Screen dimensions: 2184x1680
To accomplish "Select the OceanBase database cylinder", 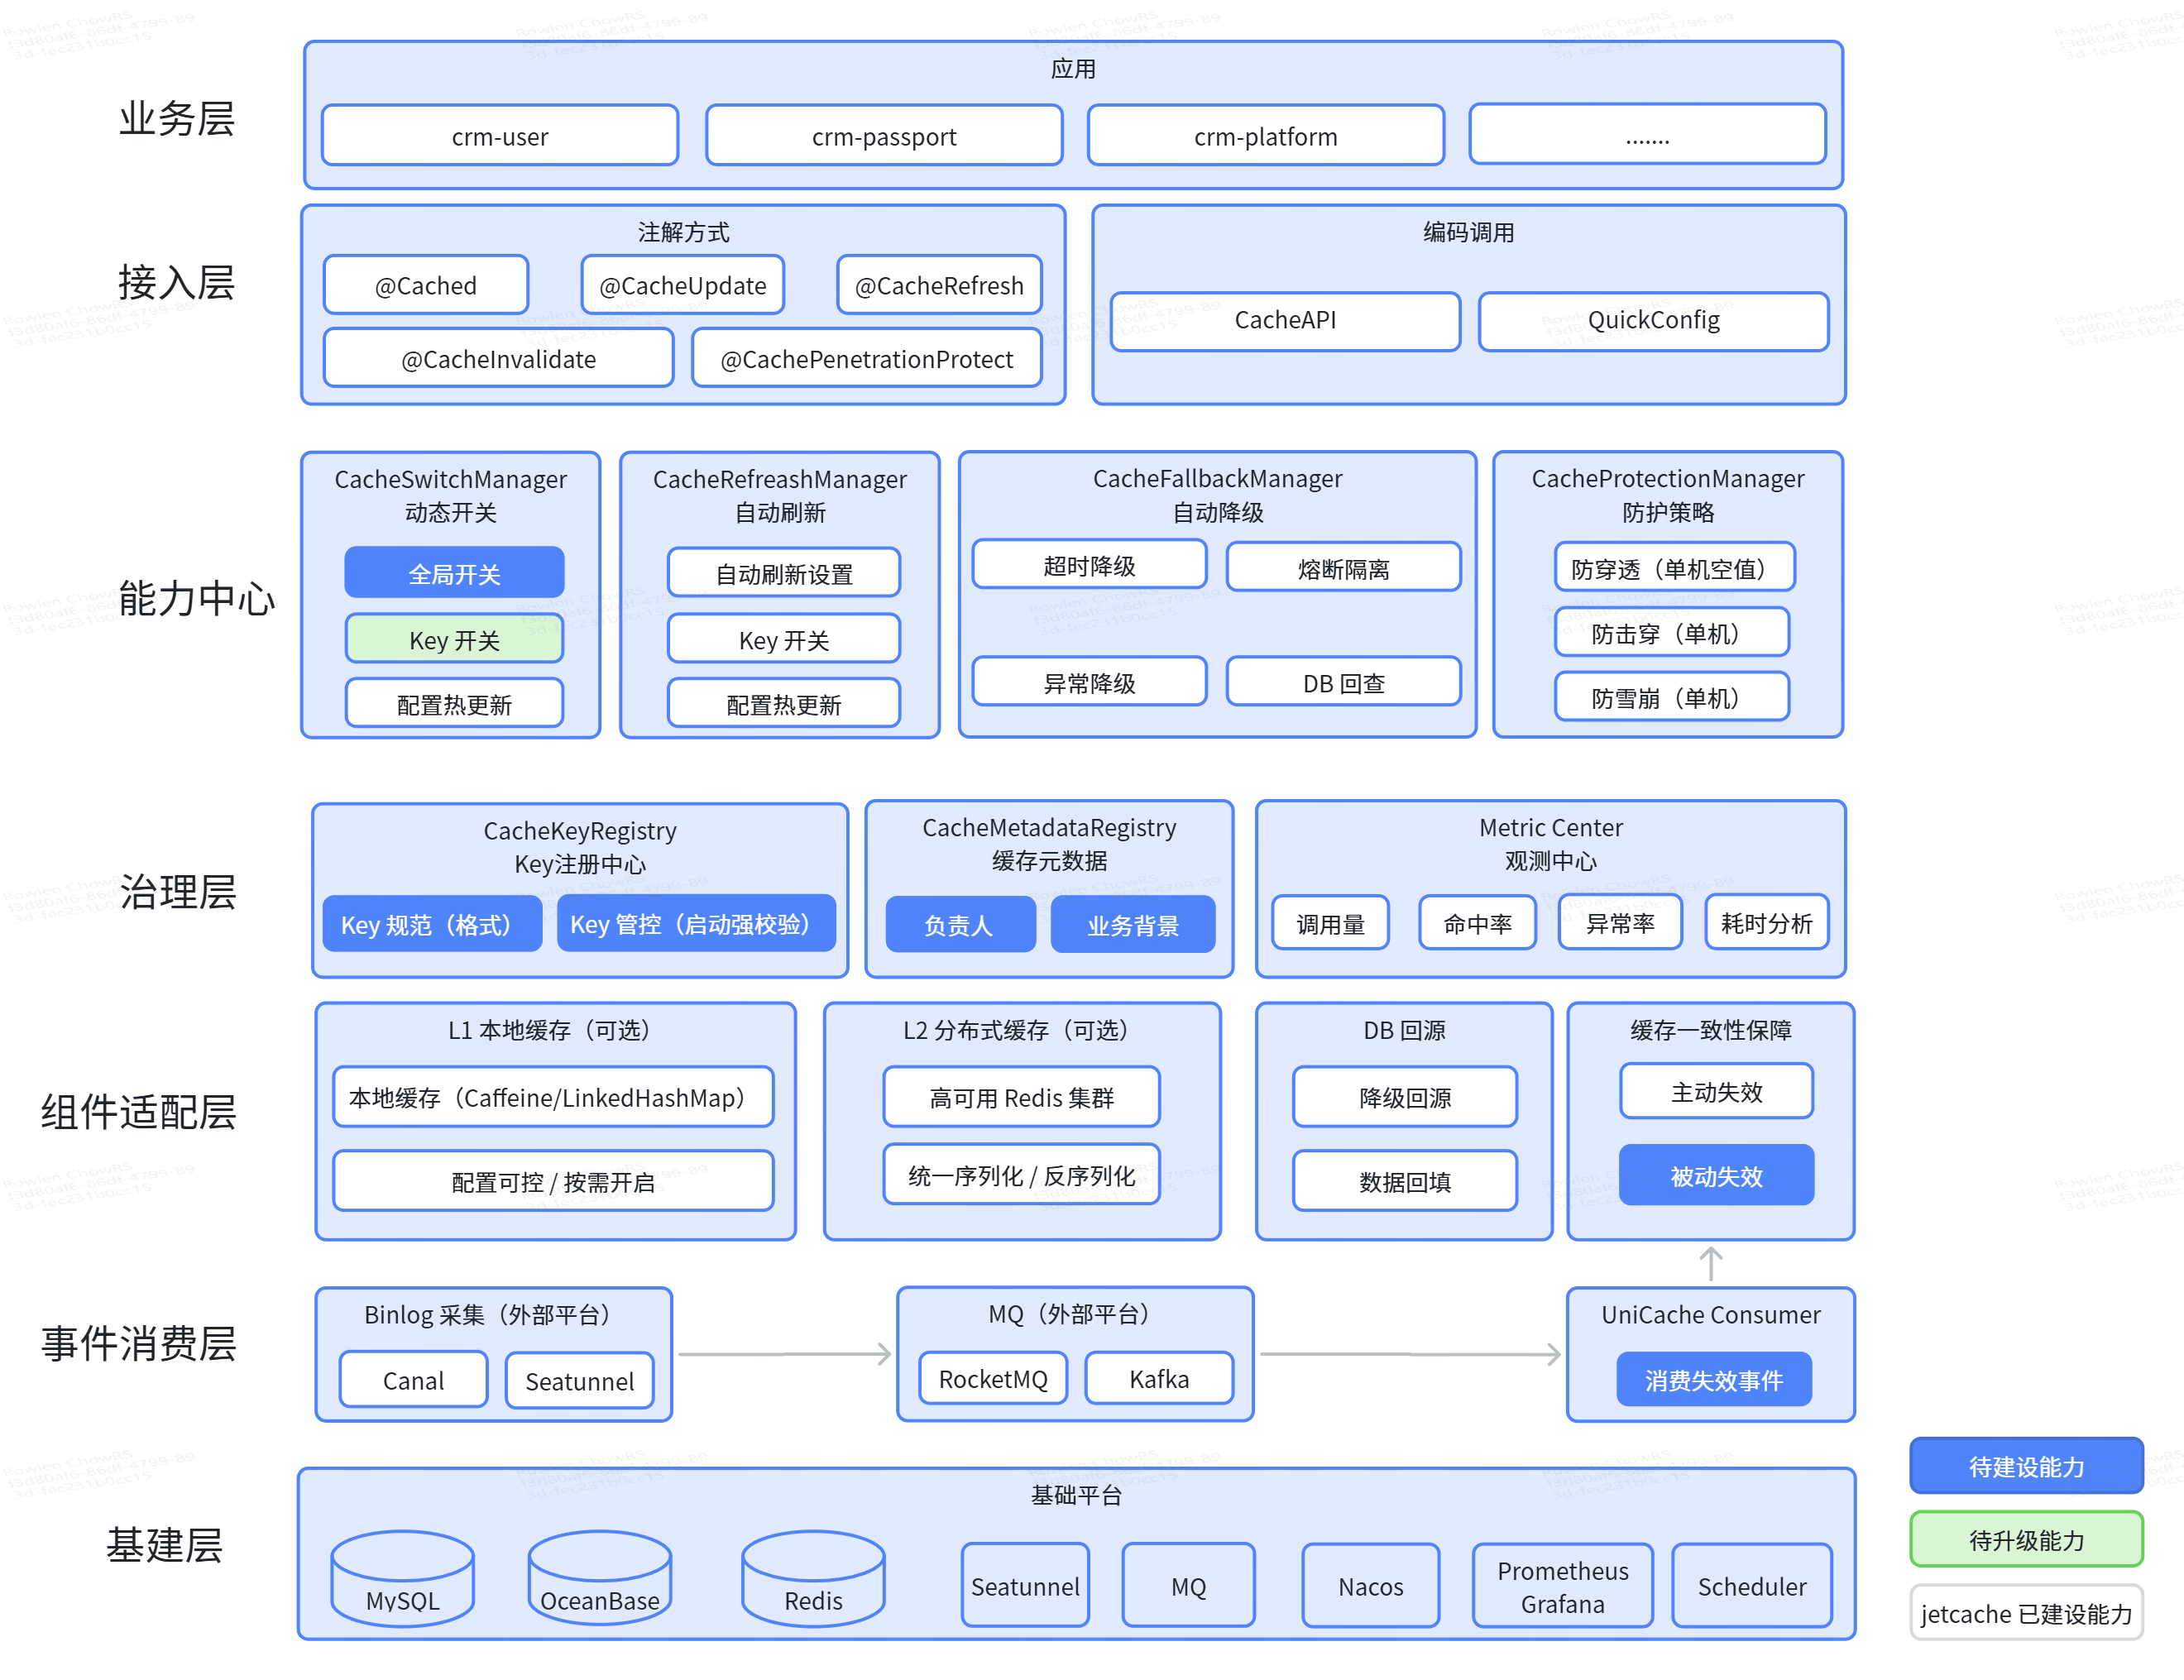I will coord(599,1577).
